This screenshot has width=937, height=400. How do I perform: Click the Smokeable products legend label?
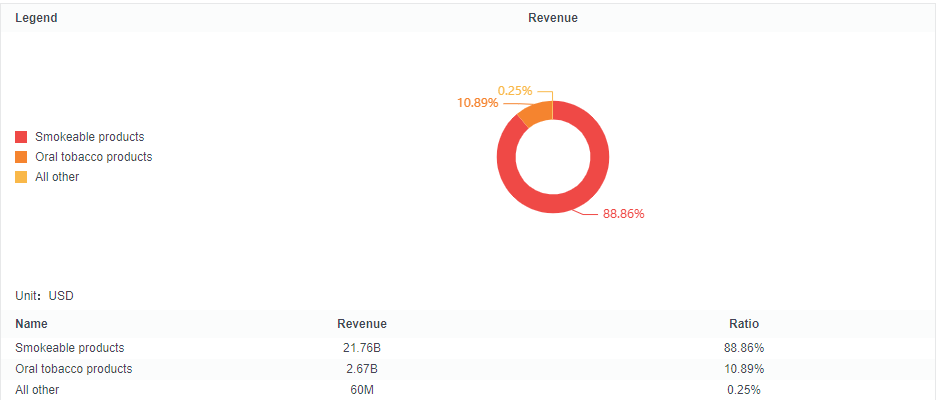coord(90,137)
